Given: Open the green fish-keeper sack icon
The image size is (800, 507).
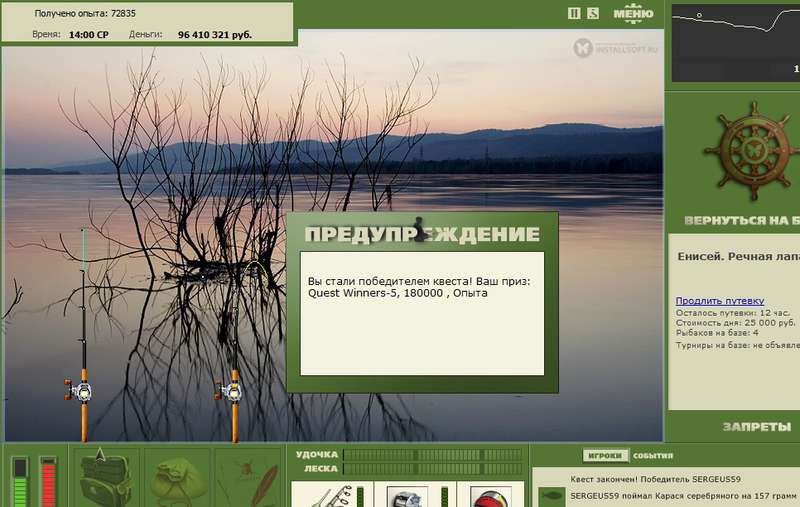Looking at the screenshot, I should (178, 479).
